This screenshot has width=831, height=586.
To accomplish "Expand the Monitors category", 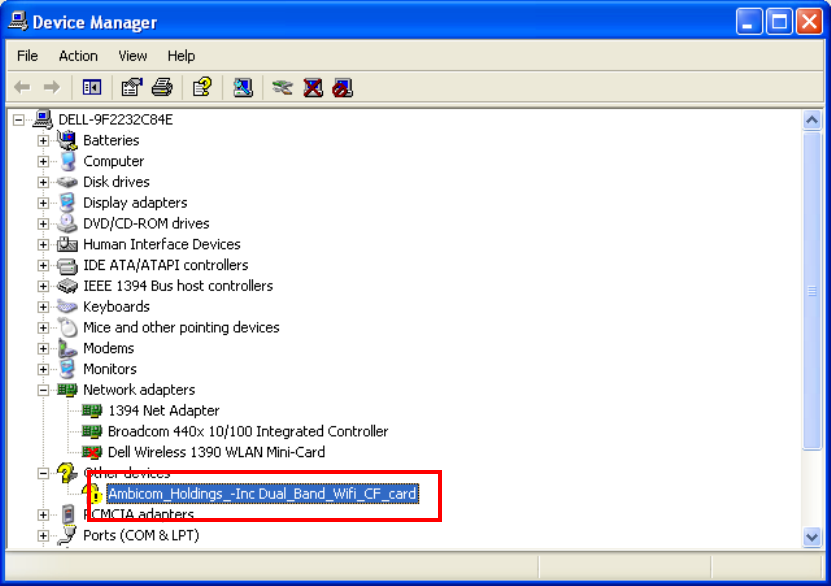I will 43,369.
